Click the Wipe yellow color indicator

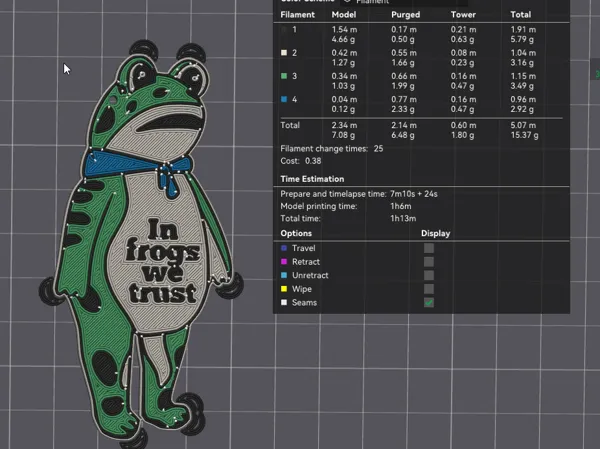point(284,289)
